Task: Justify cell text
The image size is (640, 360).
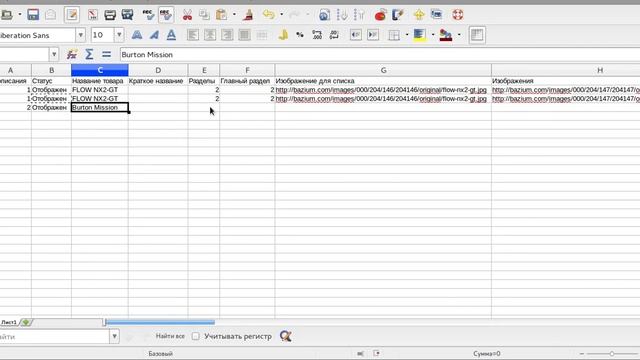Action: (x=244, y=35)
